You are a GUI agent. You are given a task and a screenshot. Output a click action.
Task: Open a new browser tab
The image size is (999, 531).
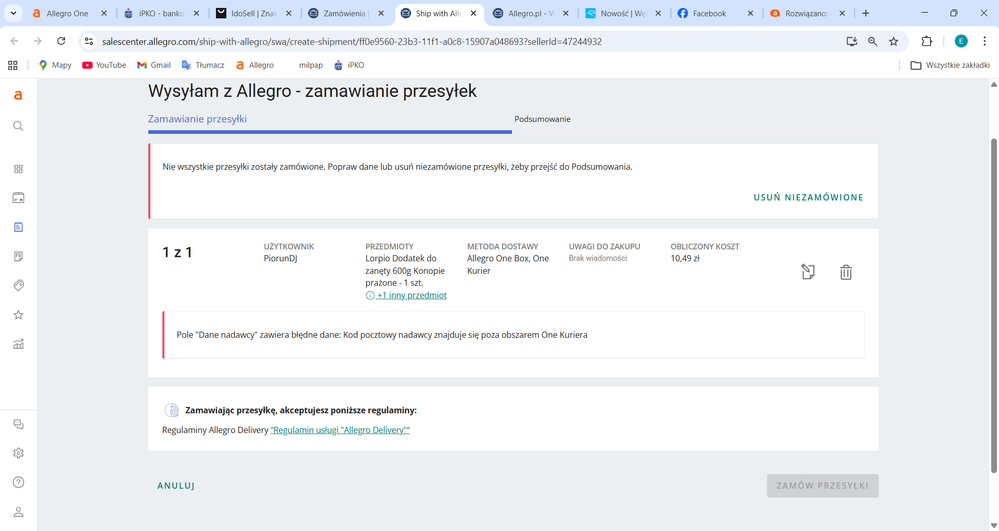(865, 13)
